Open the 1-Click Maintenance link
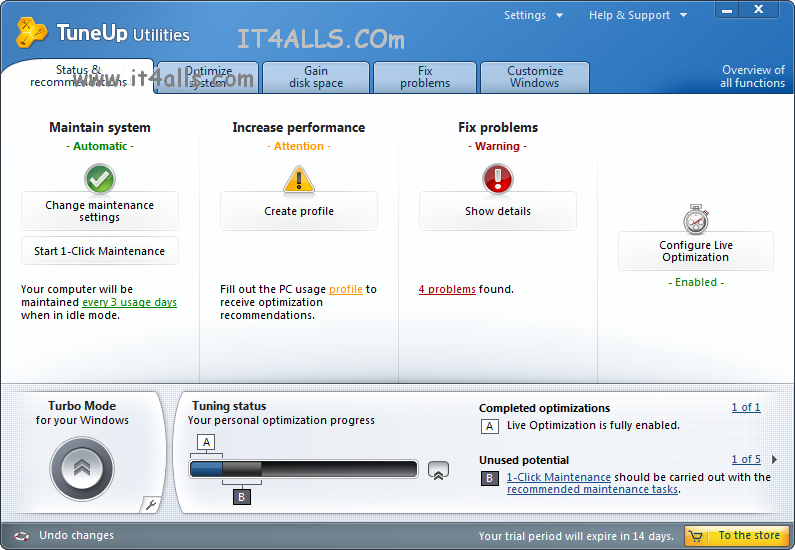The width and height of the screenshot is (795, 550). pos(559,478)
